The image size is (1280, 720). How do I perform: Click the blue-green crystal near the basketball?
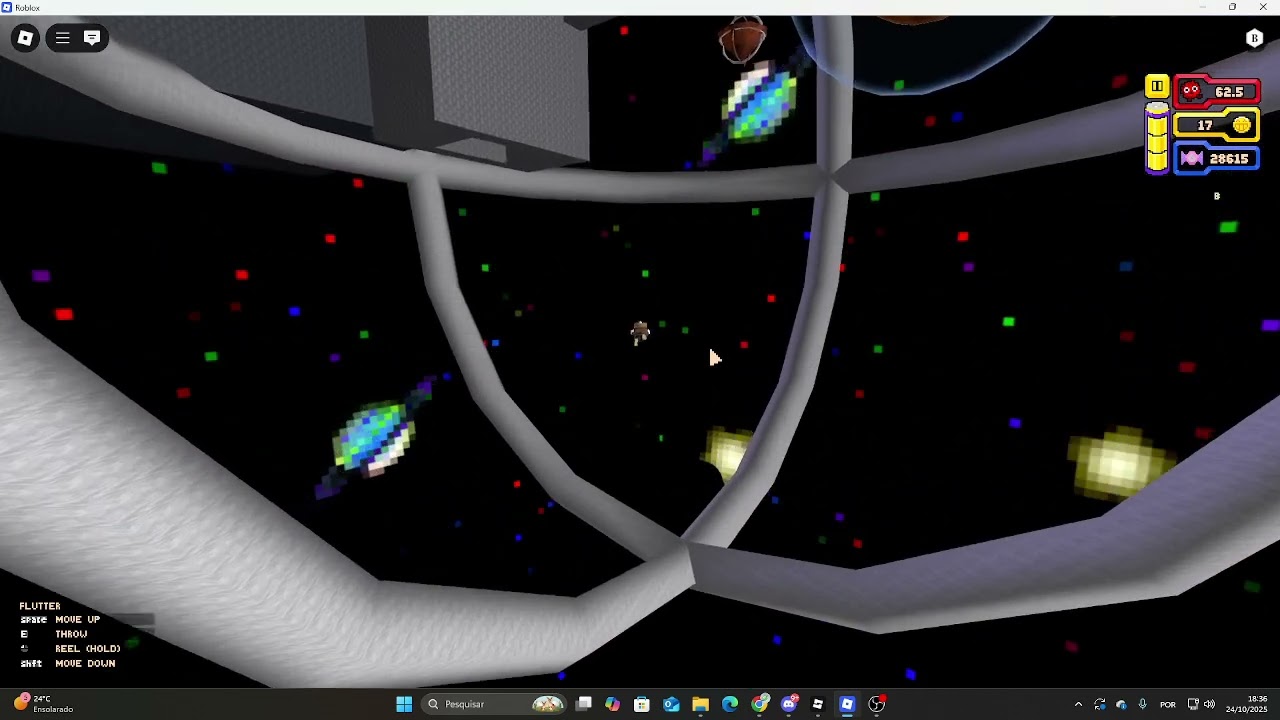point(759,104)
